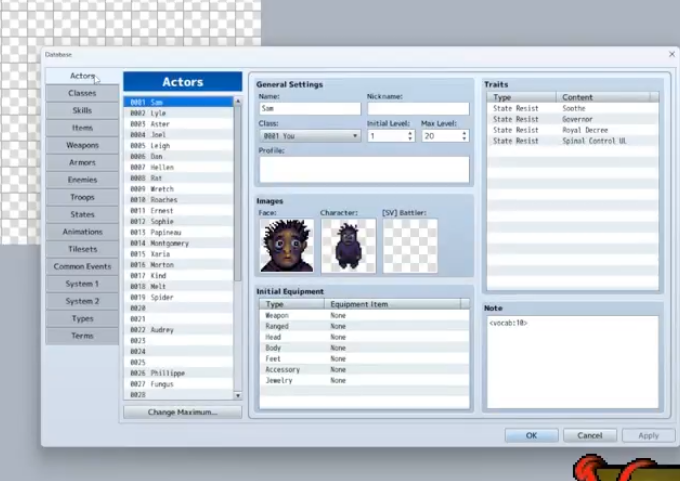Image resolution: width=680 pixels, height=481 pixels.
Task: Open the Skills tab
Action: coord(82,111)
